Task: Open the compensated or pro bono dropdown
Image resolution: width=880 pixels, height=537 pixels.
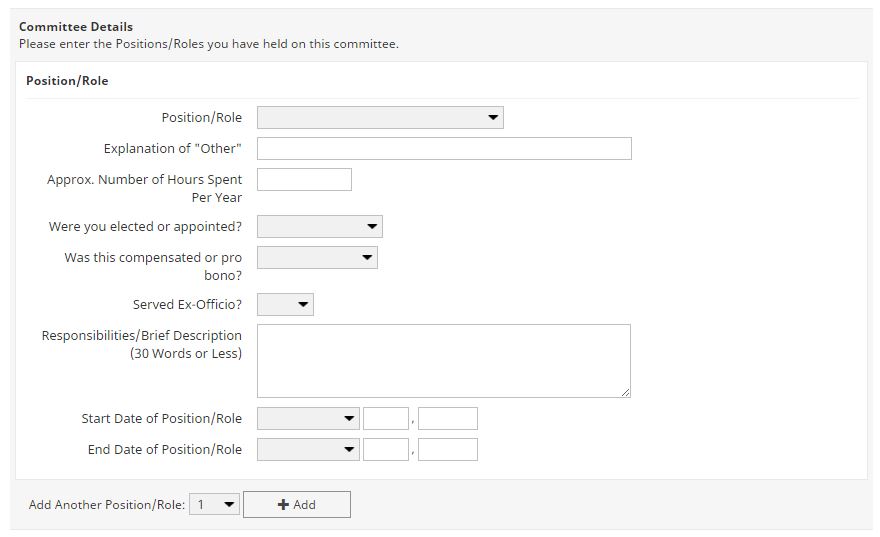Action: click(x=317, y=258)
